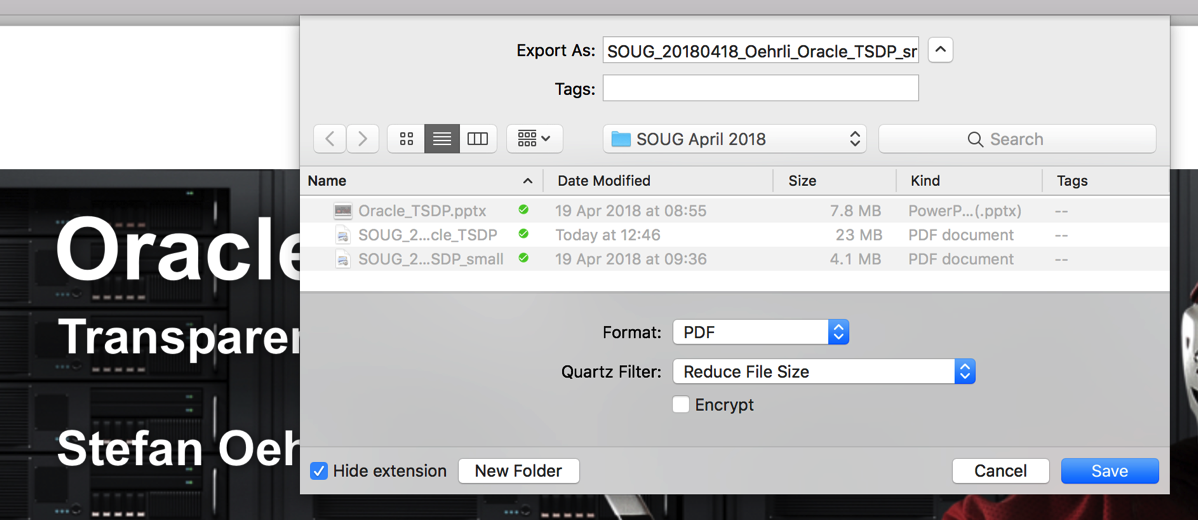This screenshot has height=520, width=1198.
Task: Open the SOUG April 2018 folder popup
Action: coord(734,139)
